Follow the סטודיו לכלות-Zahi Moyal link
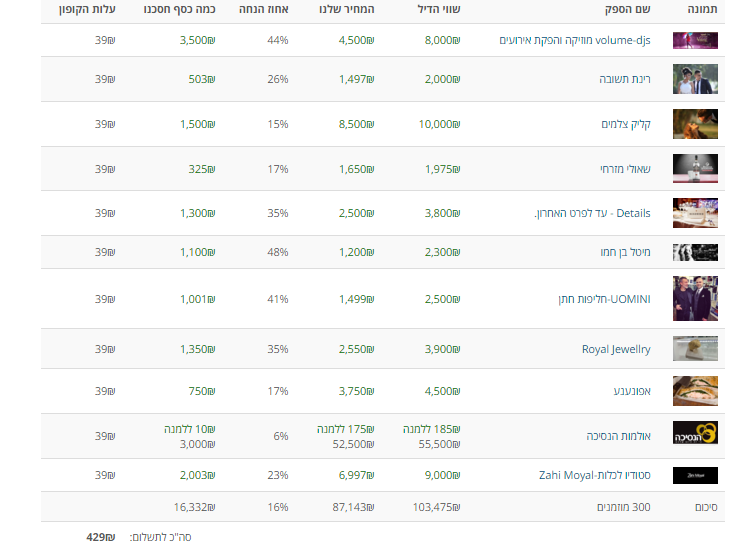Screen dimensions: 745x546 594,475
